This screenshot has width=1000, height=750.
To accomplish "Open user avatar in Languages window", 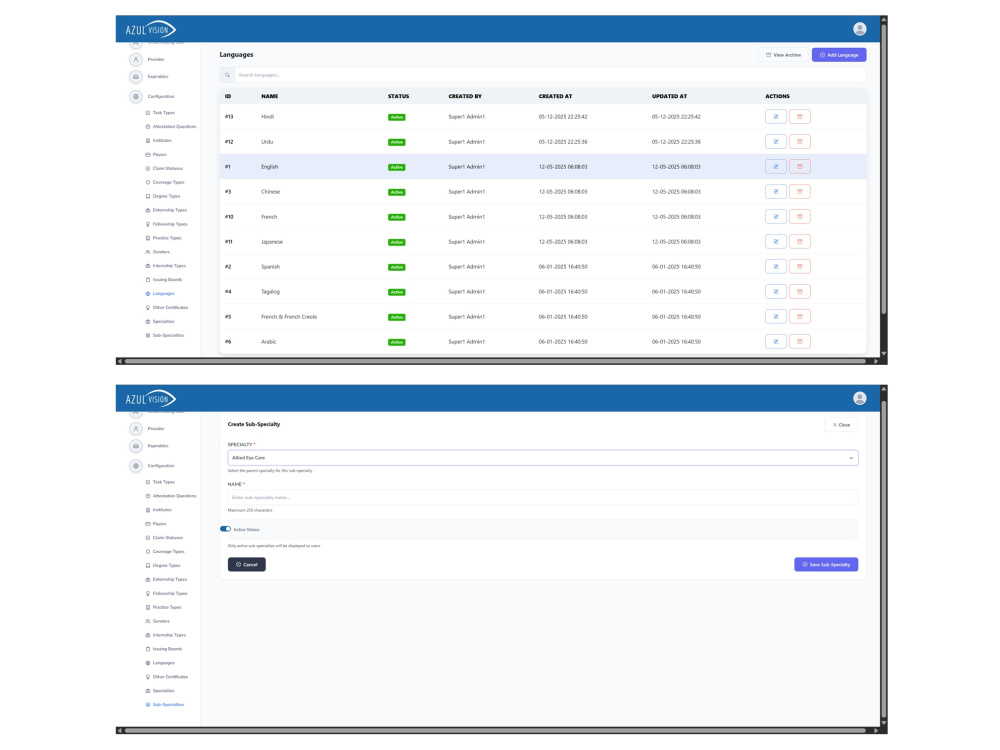I will click(x=860, y=29).
